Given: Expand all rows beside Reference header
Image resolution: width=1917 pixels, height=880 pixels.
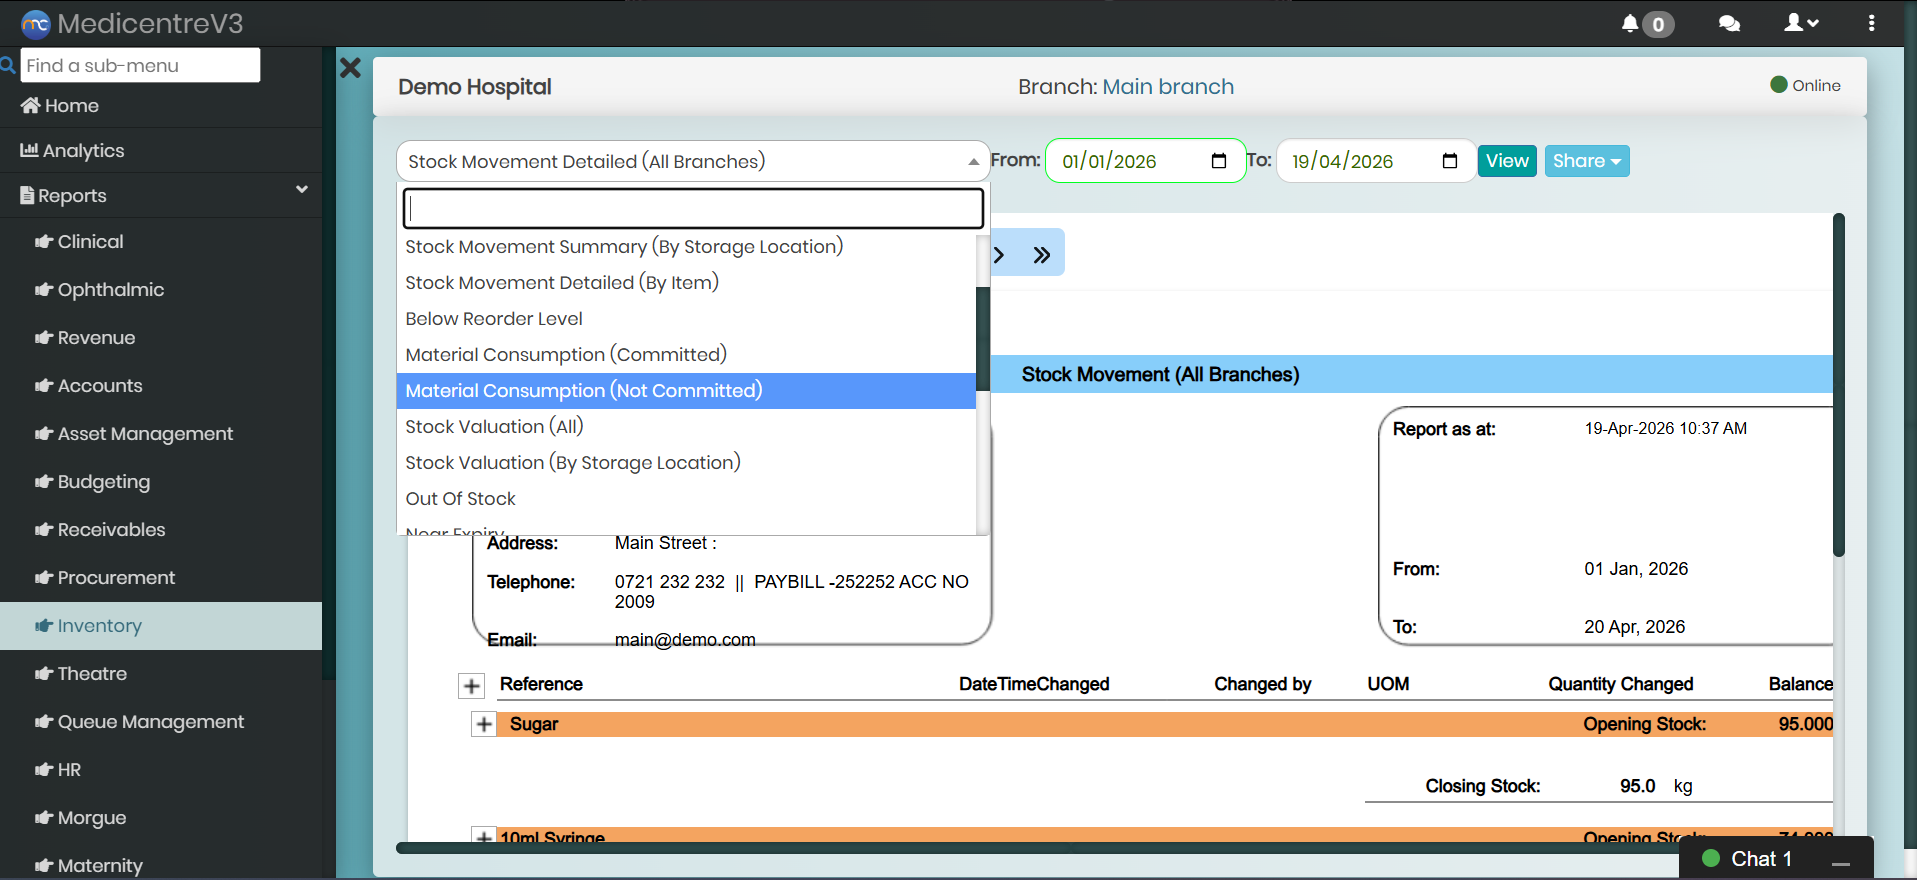Looking at the screenshot, I should pos(471,685).
